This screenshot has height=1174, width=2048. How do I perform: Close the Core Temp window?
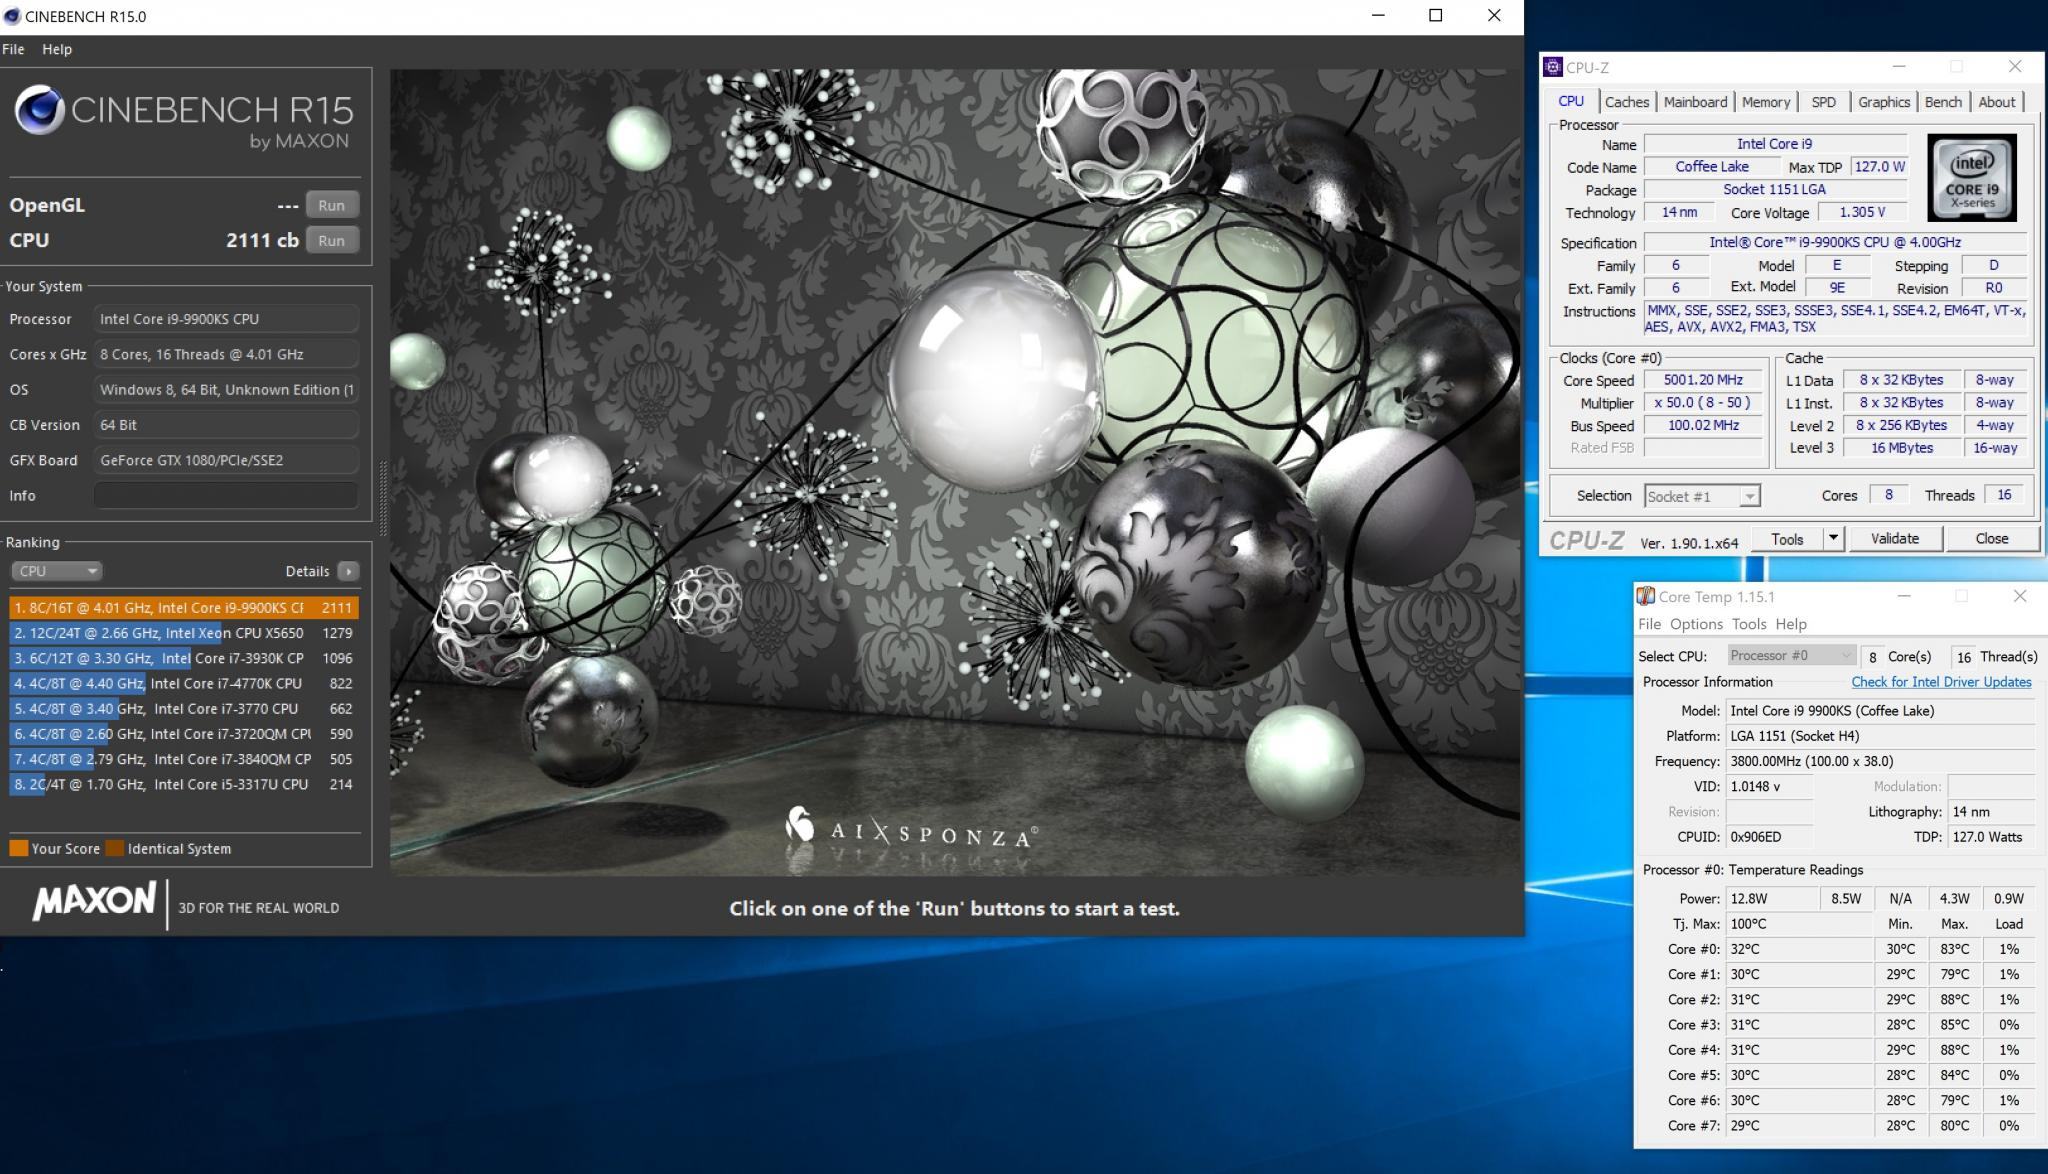click(2019, 596)
